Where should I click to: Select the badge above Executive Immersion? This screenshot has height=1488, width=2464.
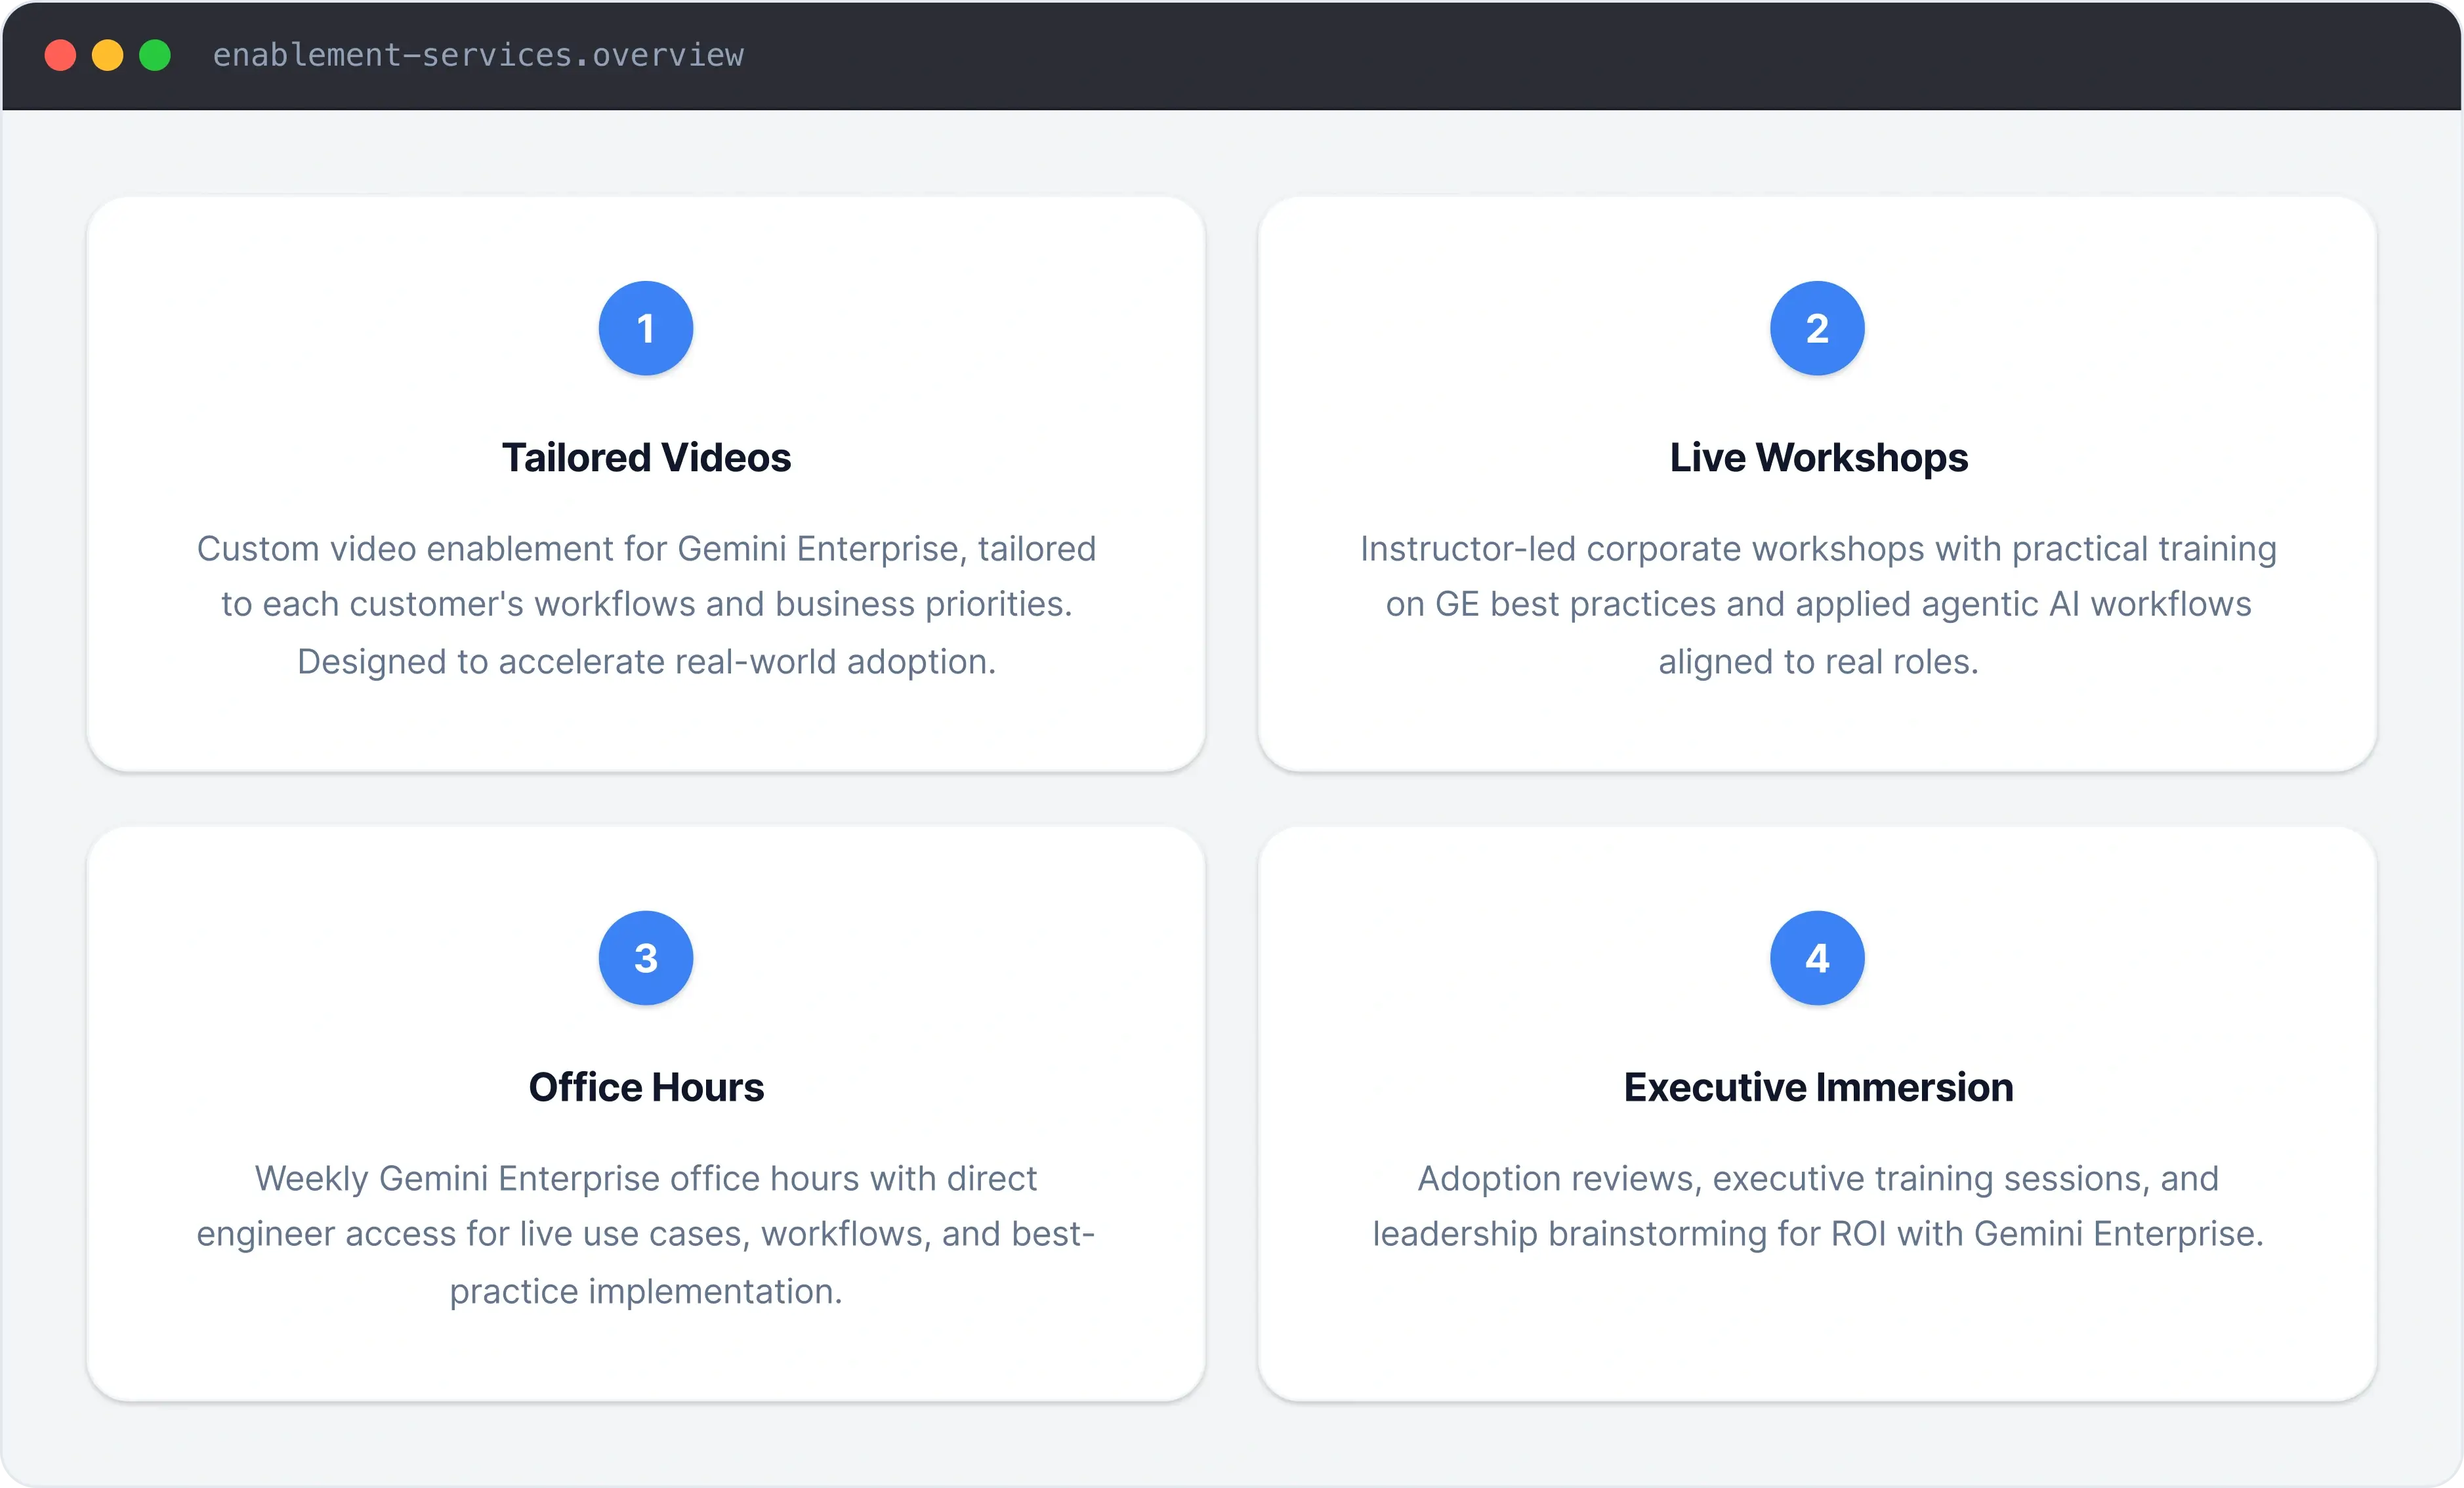(1816, 957)
